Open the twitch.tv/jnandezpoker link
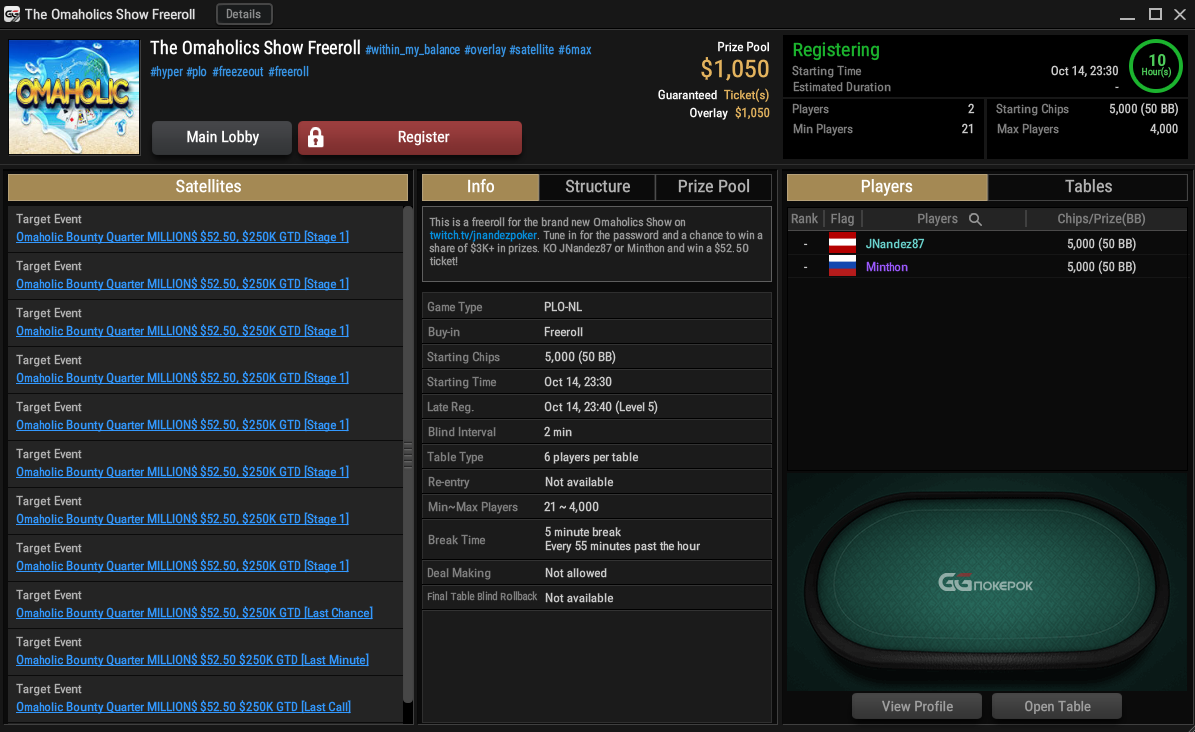 [483, 236]
